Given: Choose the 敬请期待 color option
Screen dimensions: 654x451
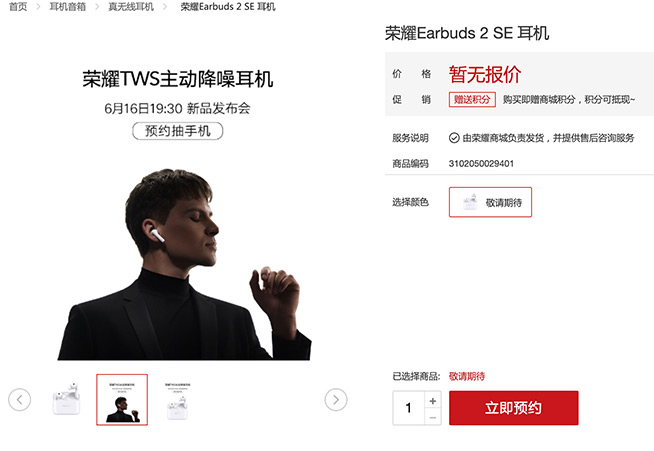Looking at the screenshot, I should tap(490, 202).
